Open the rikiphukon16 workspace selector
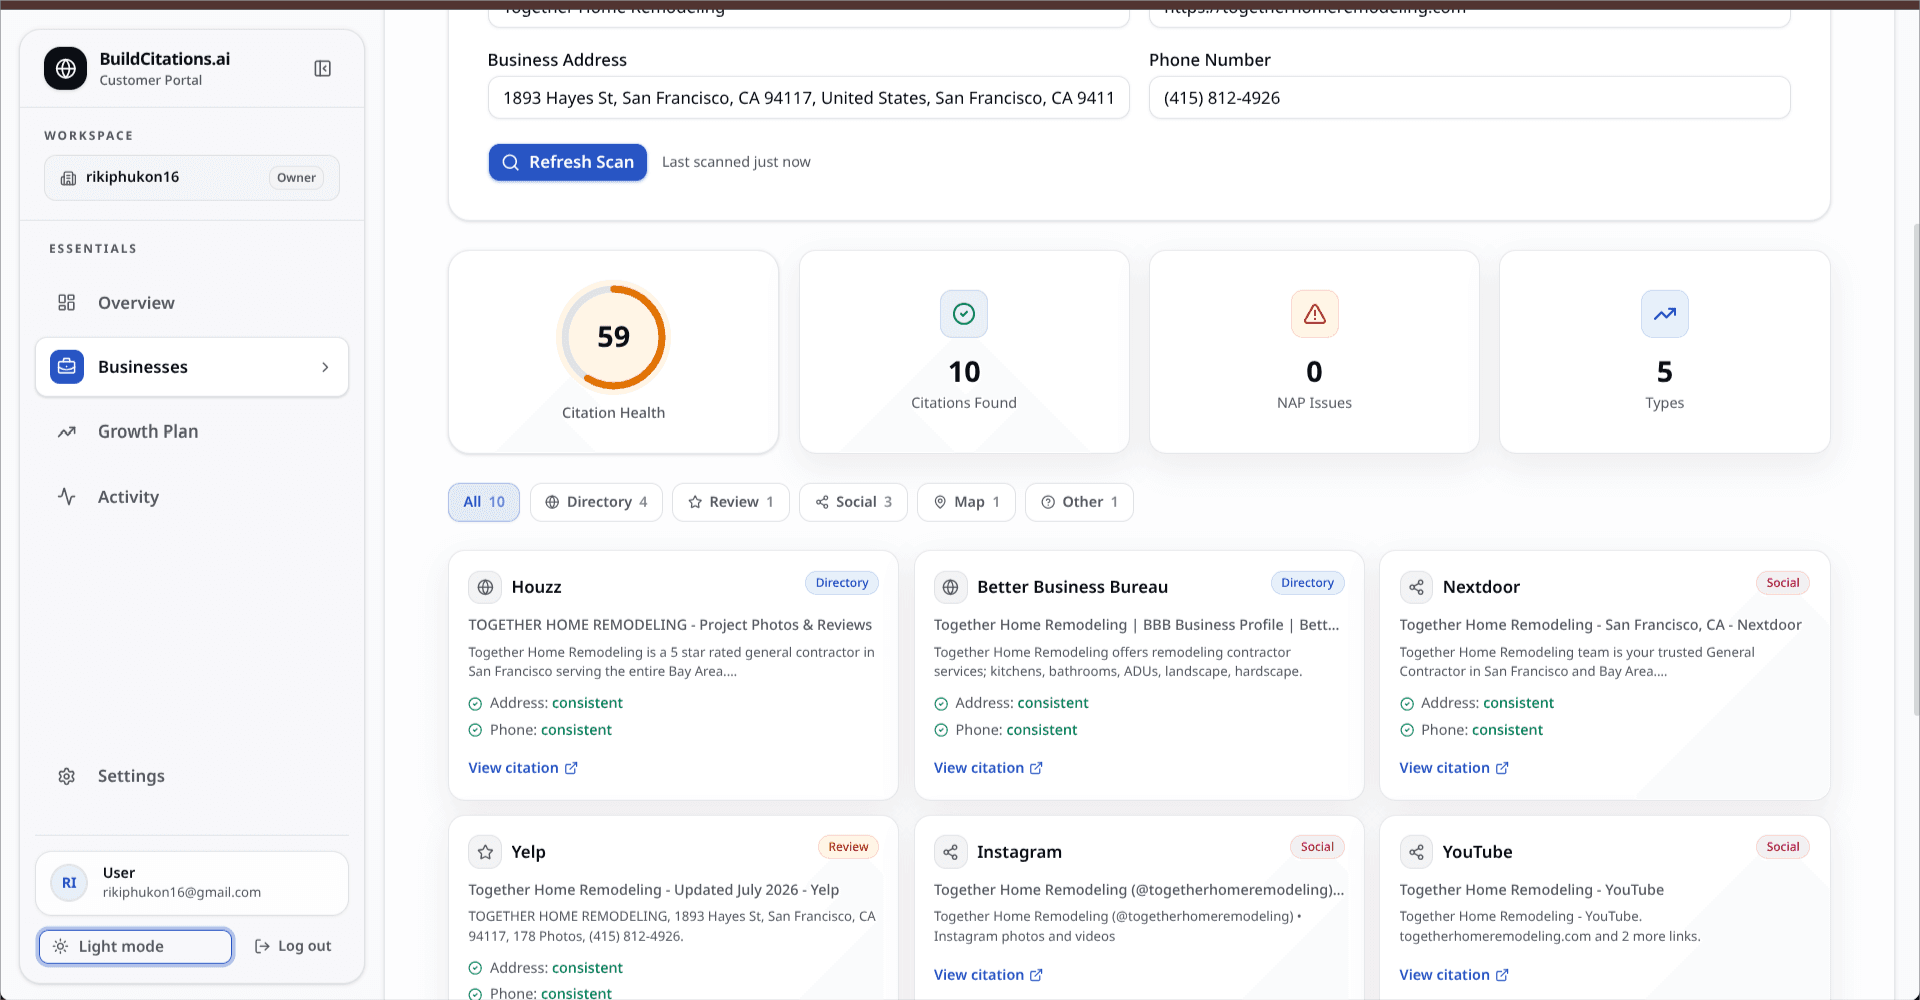The height and width of the screenshot is (1000, 1920). pos(192,178)
